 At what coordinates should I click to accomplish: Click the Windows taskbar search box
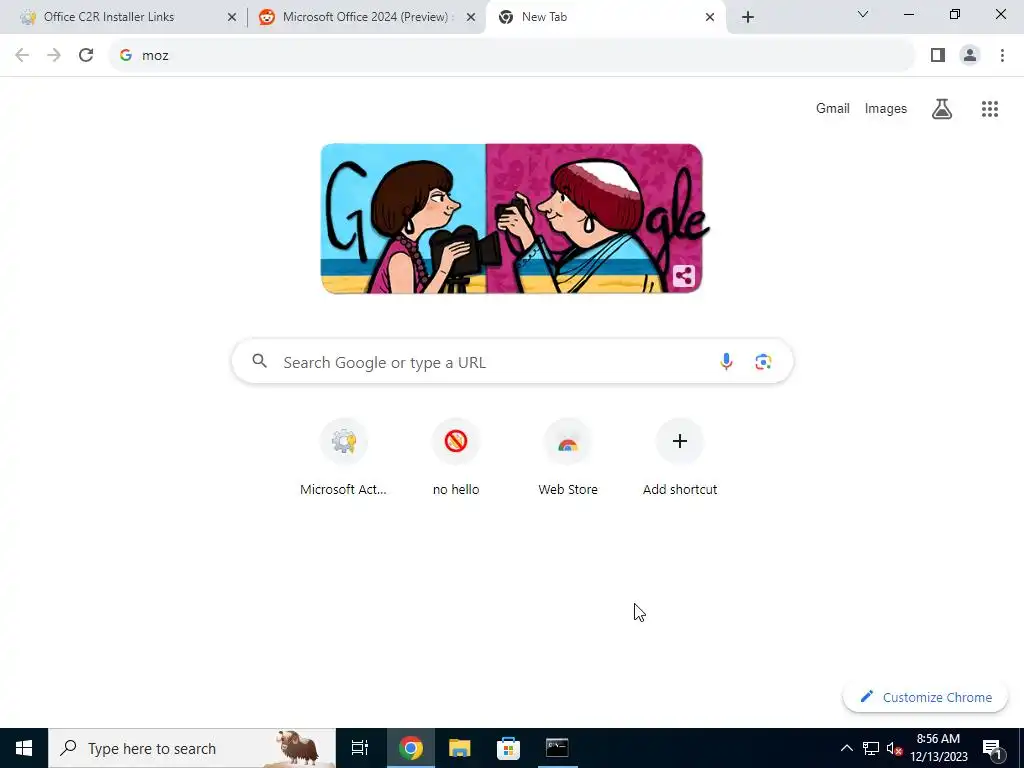click(x=192, y=748)
